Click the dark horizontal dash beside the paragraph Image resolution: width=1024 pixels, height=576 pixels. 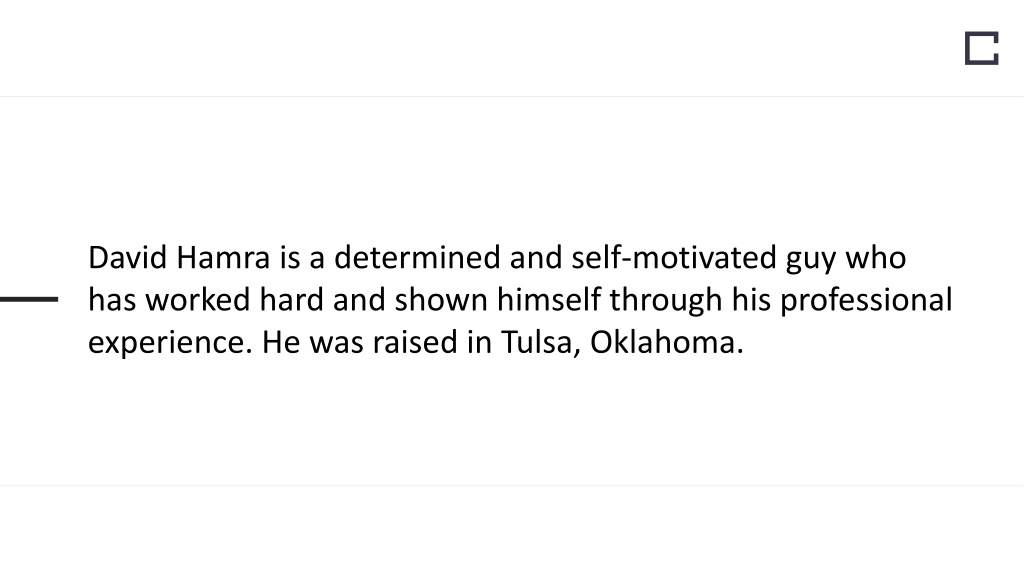pyautogui.click(x=29, y=299)
